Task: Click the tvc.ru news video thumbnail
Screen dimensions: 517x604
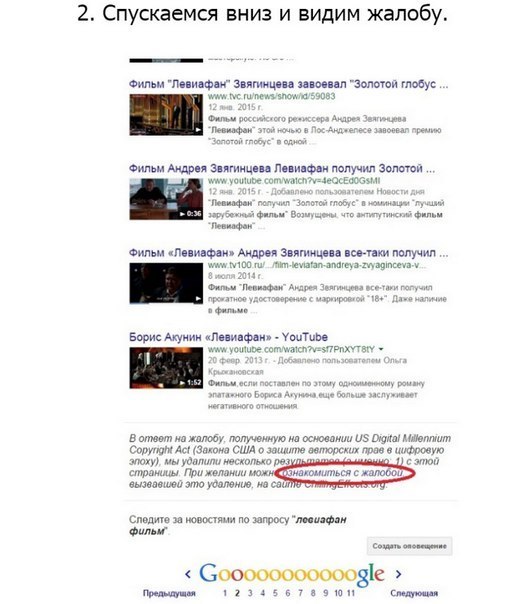Action: coord(166,115)
